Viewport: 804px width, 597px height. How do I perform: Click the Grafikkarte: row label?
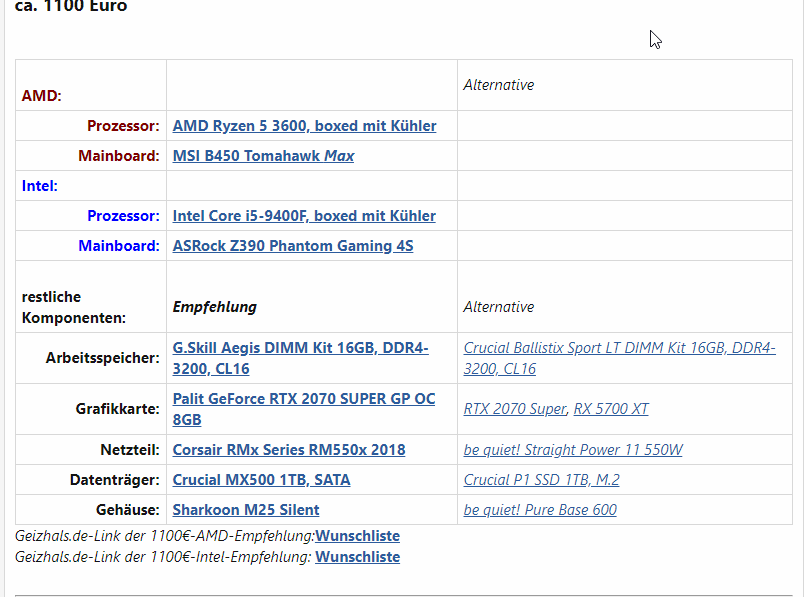[117, 409]
